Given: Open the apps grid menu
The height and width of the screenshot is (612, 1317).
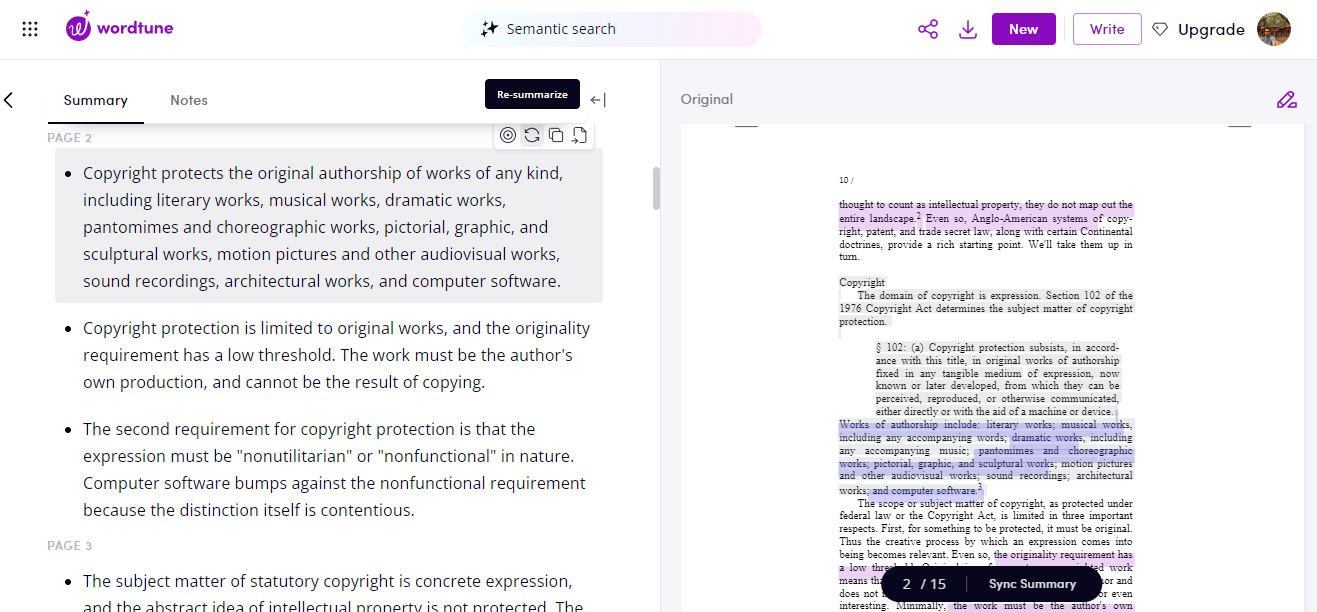Looking at the screenshot, I should [x=30, y=29].
